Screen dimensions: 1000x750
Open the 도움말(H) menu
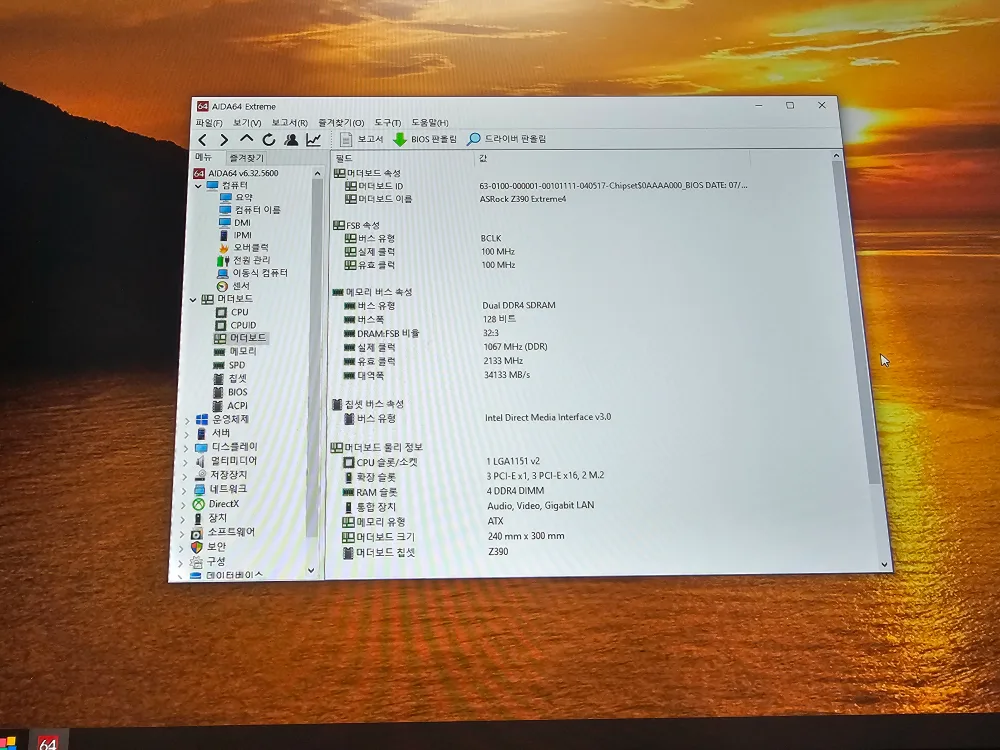point(430,122)
